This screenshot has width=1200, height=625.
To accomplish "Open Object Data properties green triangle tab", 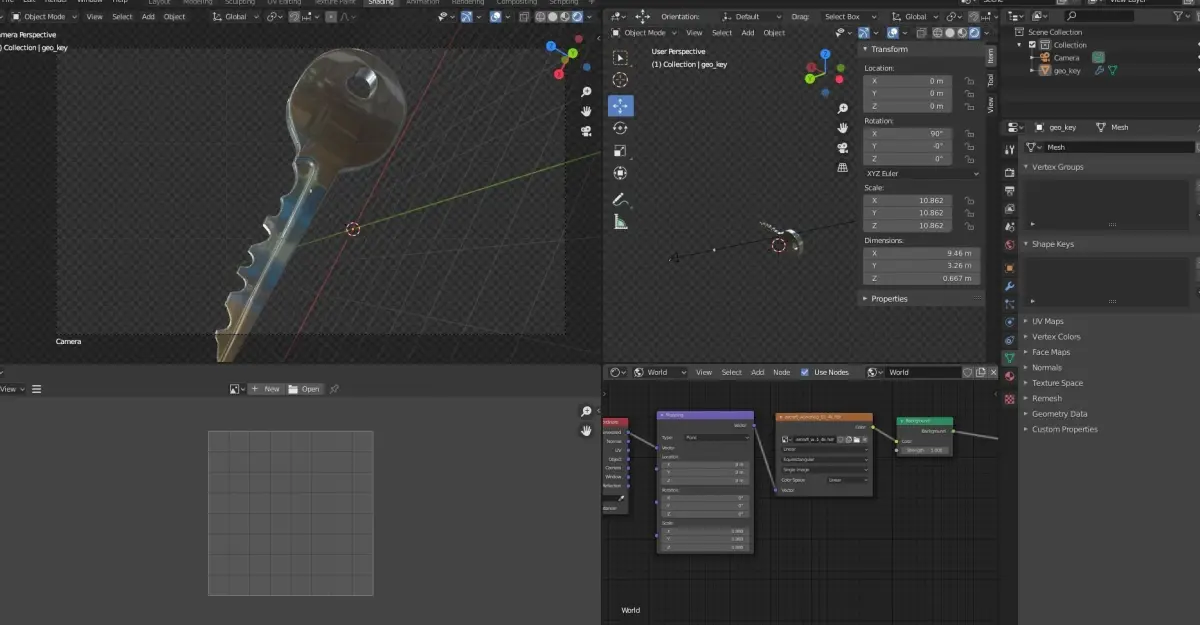I will tap(1009, 357).
